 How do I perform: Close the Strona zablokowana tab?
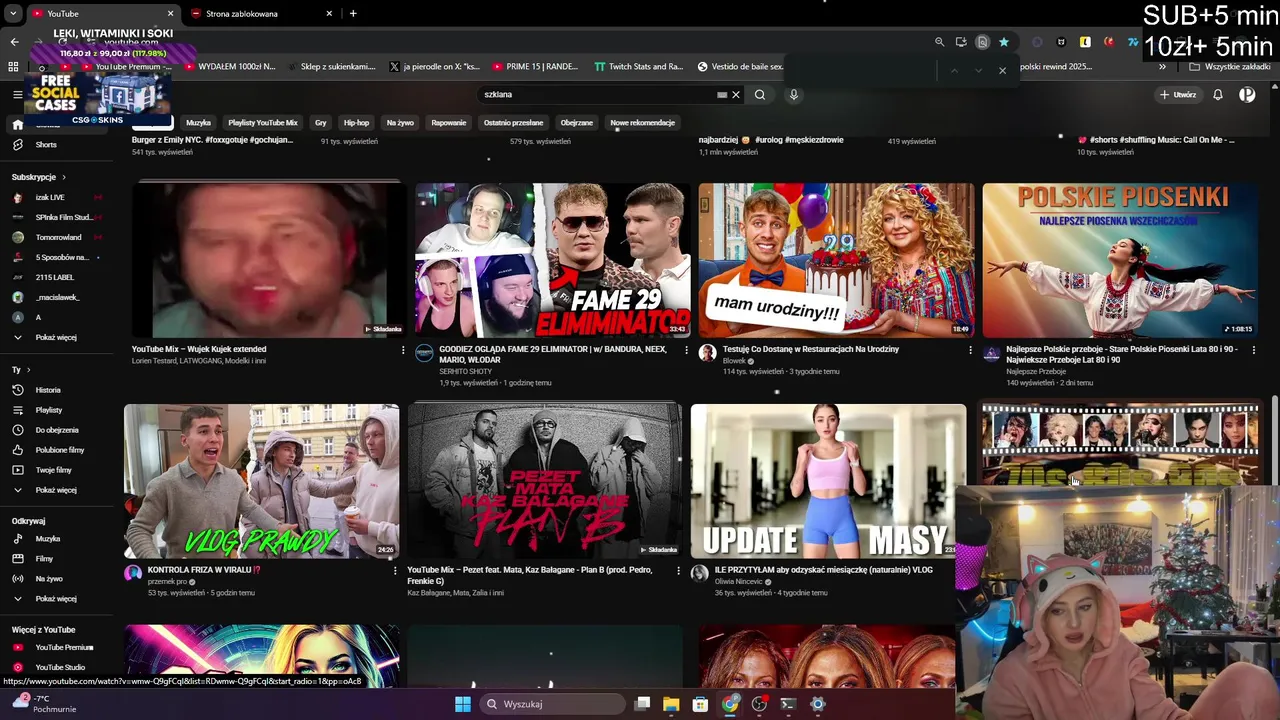pyautogui.click(x=330, y=14)
